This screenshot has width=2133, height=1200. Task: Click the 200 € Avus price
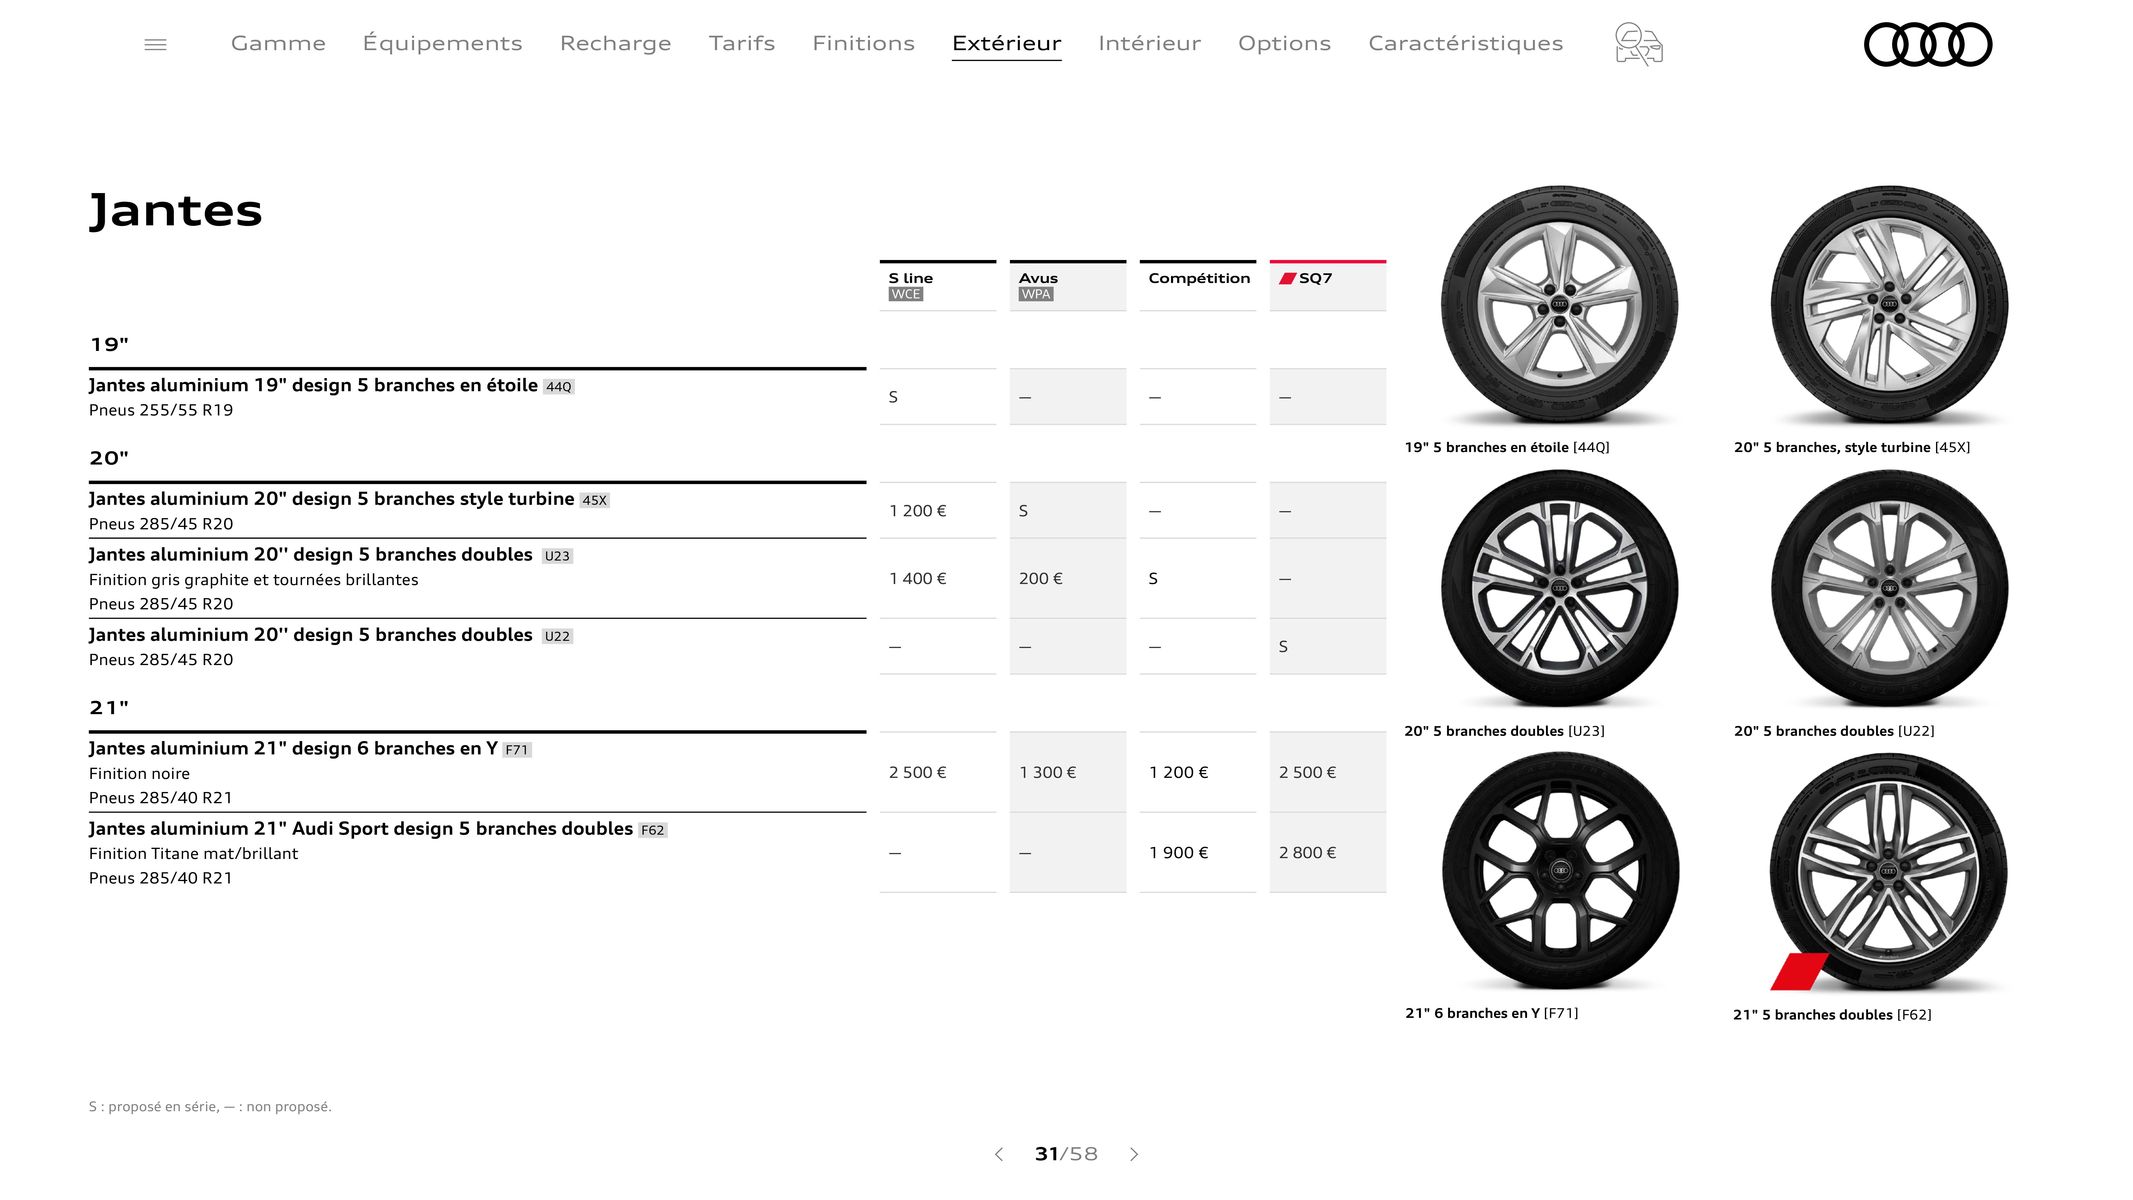(x=1041, y=579)
